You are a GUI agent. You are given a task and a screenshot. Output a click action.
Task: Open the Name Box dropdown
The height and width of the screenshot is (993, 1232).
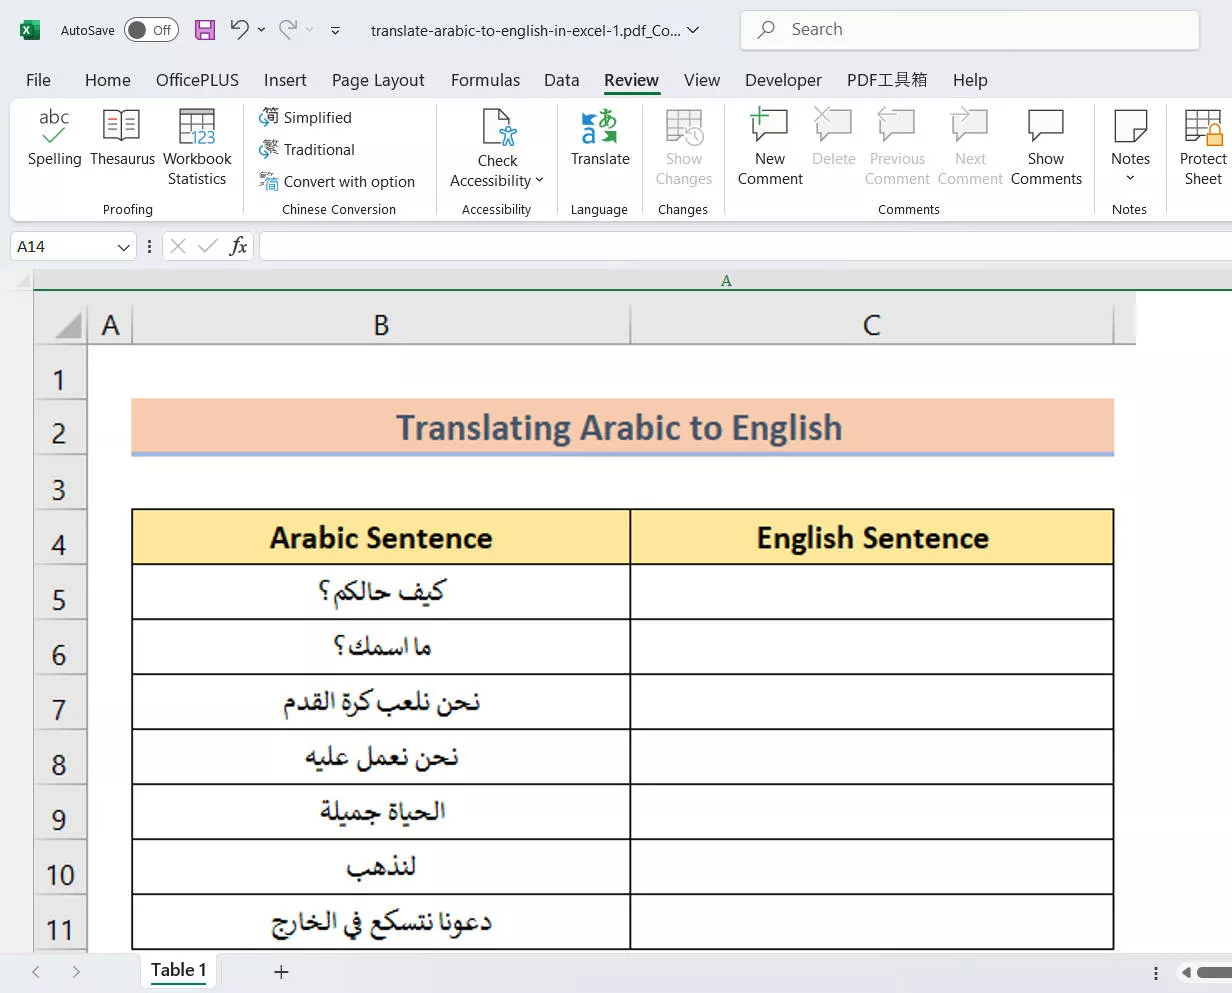click(x=122, y=246)
